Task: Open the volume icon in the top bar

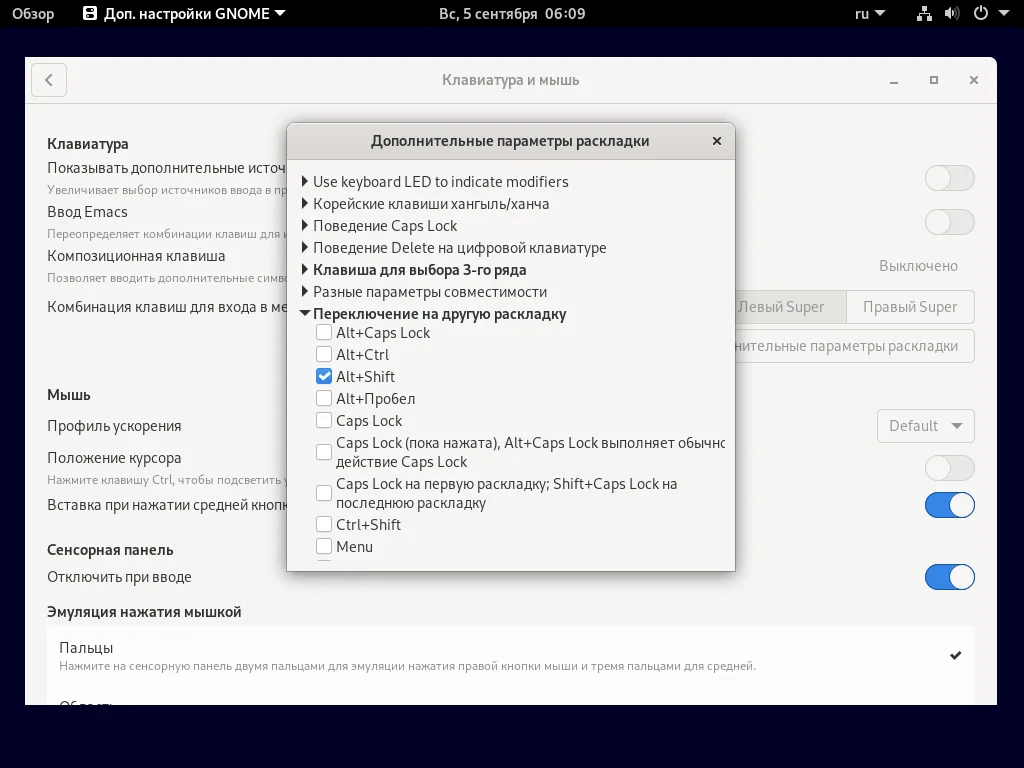Action: (x=950, y=14)
